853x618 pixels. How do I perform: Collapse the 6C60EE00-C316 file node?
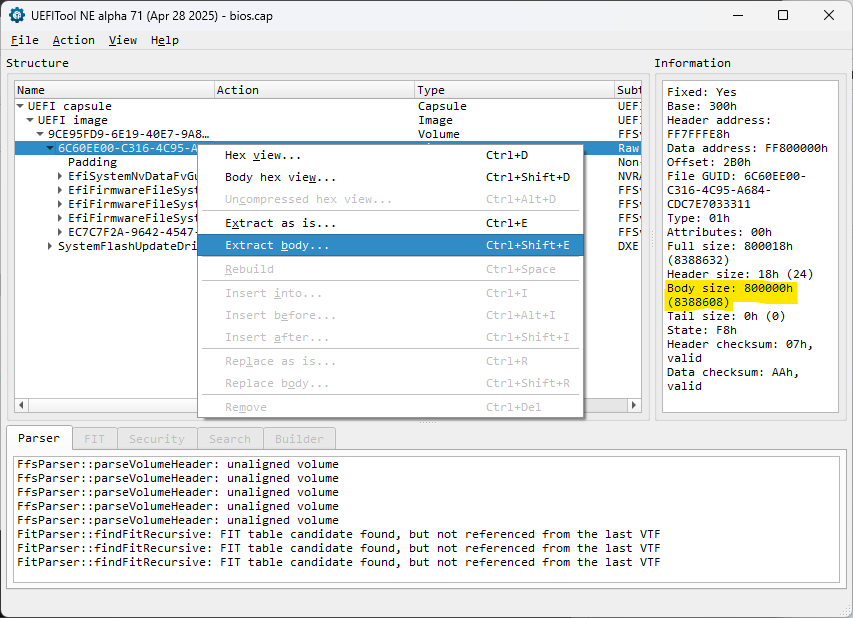(x=50, y=148)
